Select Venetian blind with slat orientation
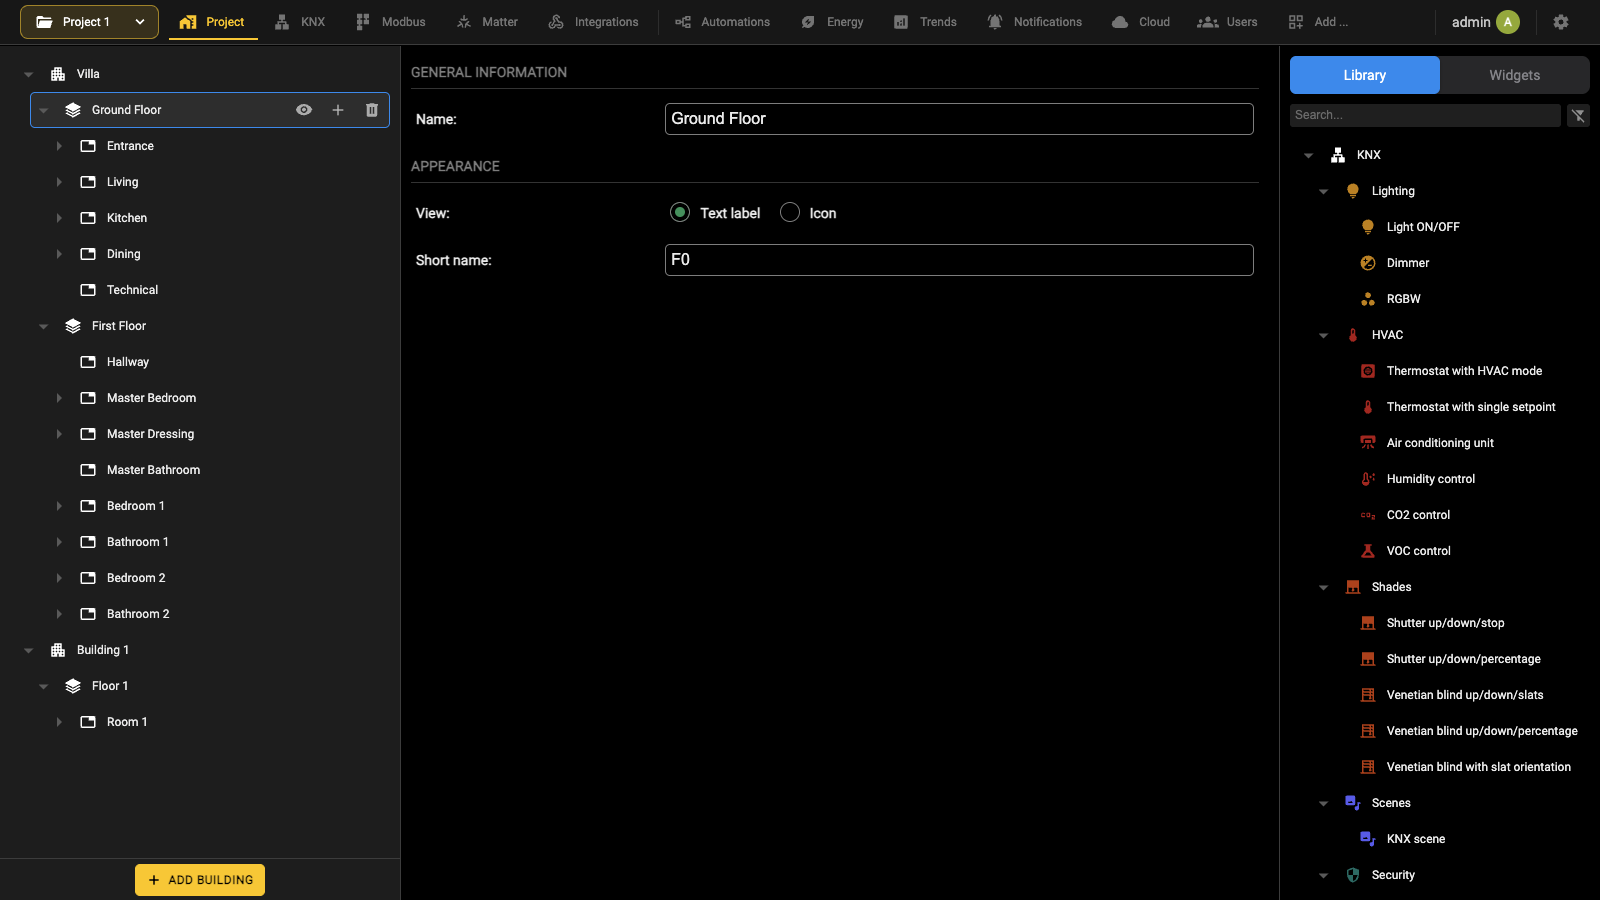The width and height of the screenshot is (1600, 900). 1478,767
